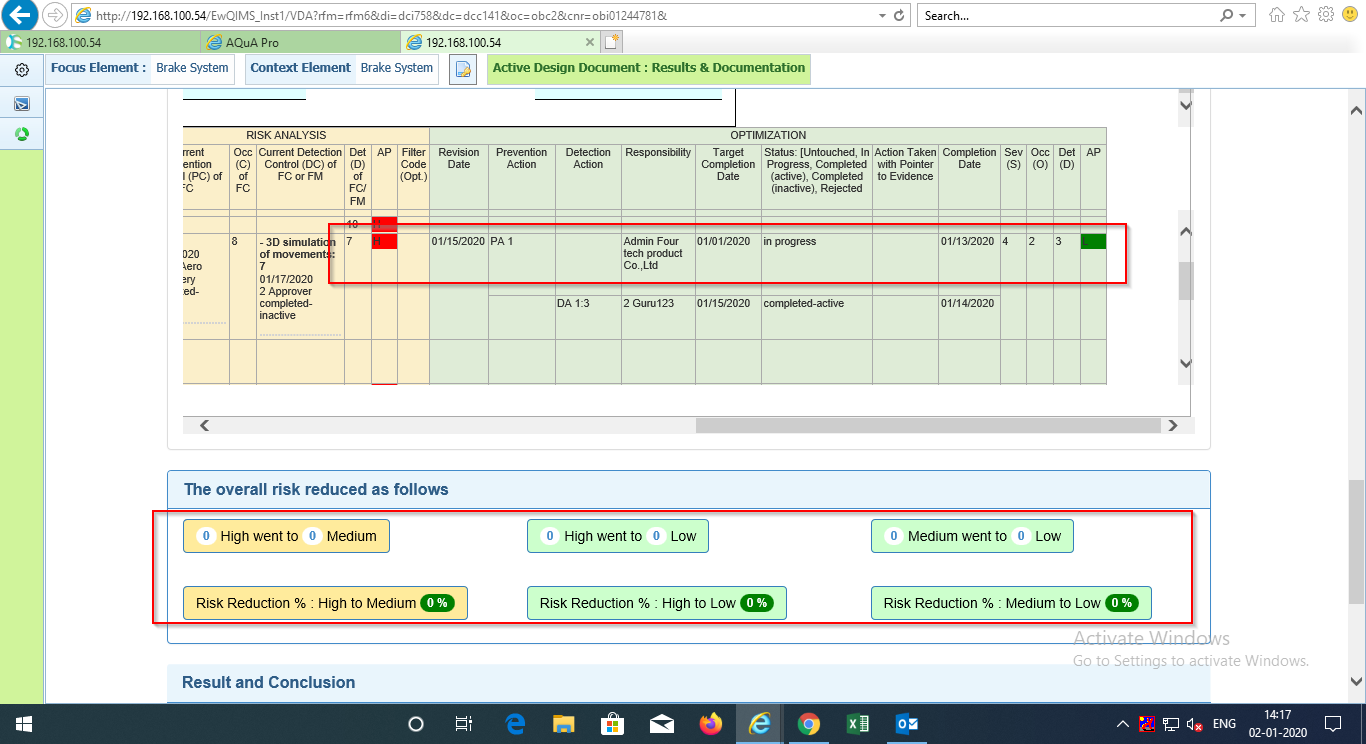Image resolution: width=1366 pixels, height=744 pixels.
Task: Open the browser home page icon
Action: point(1277,15)
